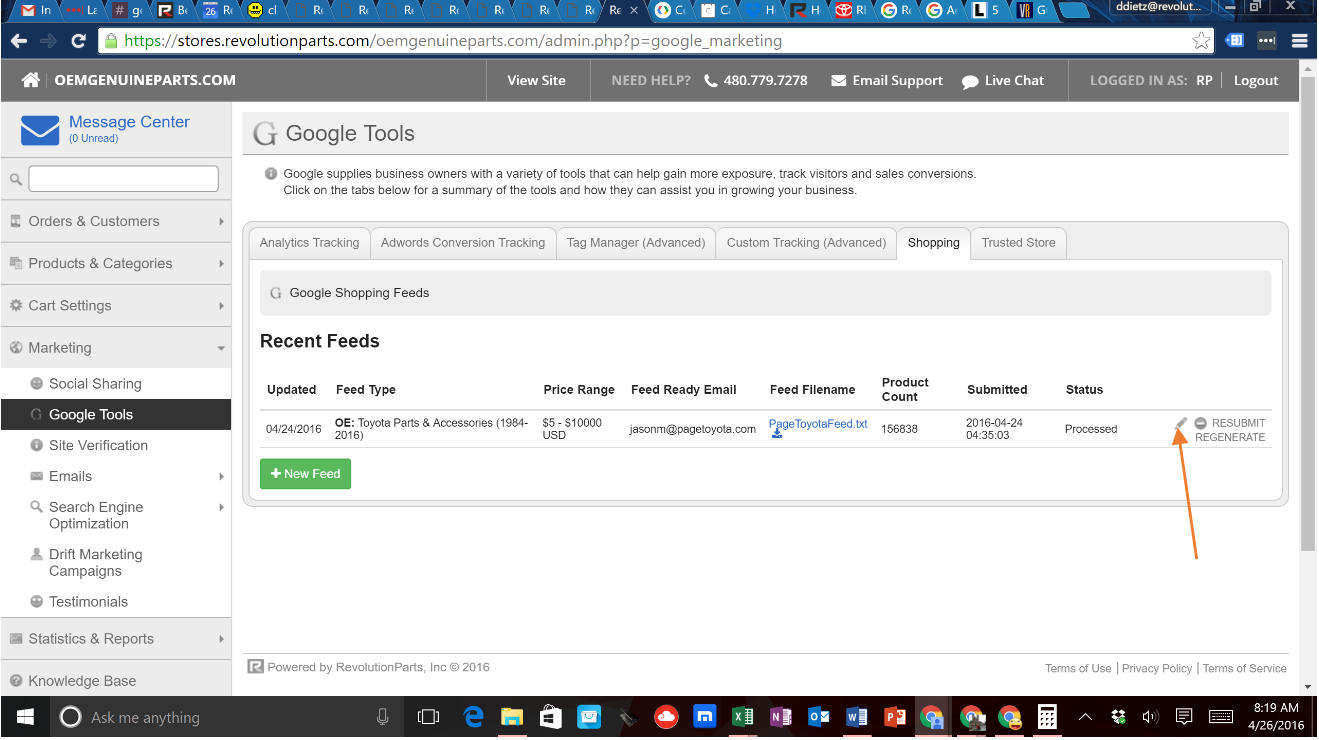The height and width of the screenshot is (740, 1319).
Task: Click the pencil edit icon for the Toyota feed
Action: (x=1181, y=424)
